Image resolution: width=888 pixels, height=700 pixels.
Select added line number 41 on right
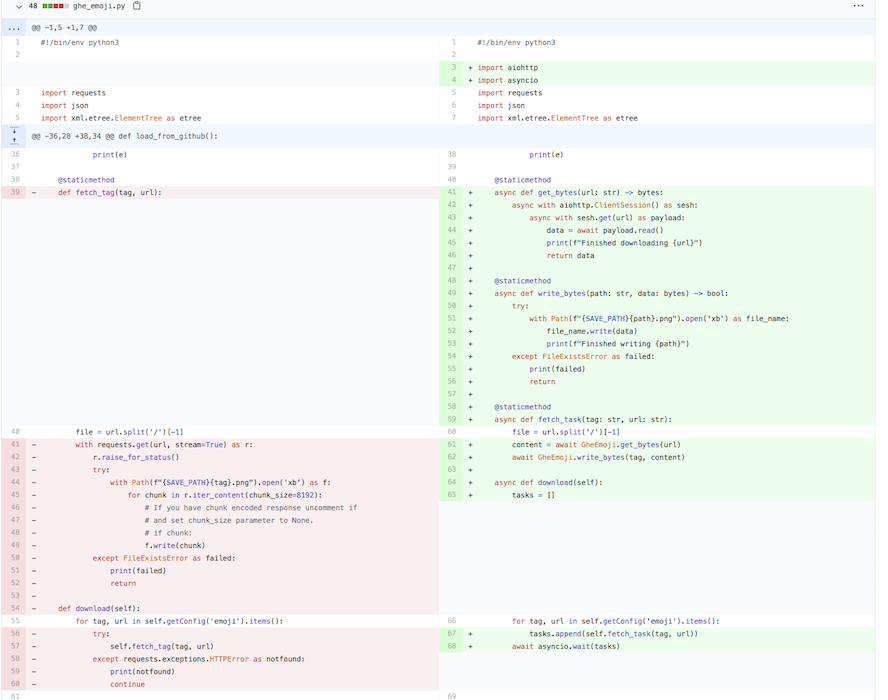451,193
